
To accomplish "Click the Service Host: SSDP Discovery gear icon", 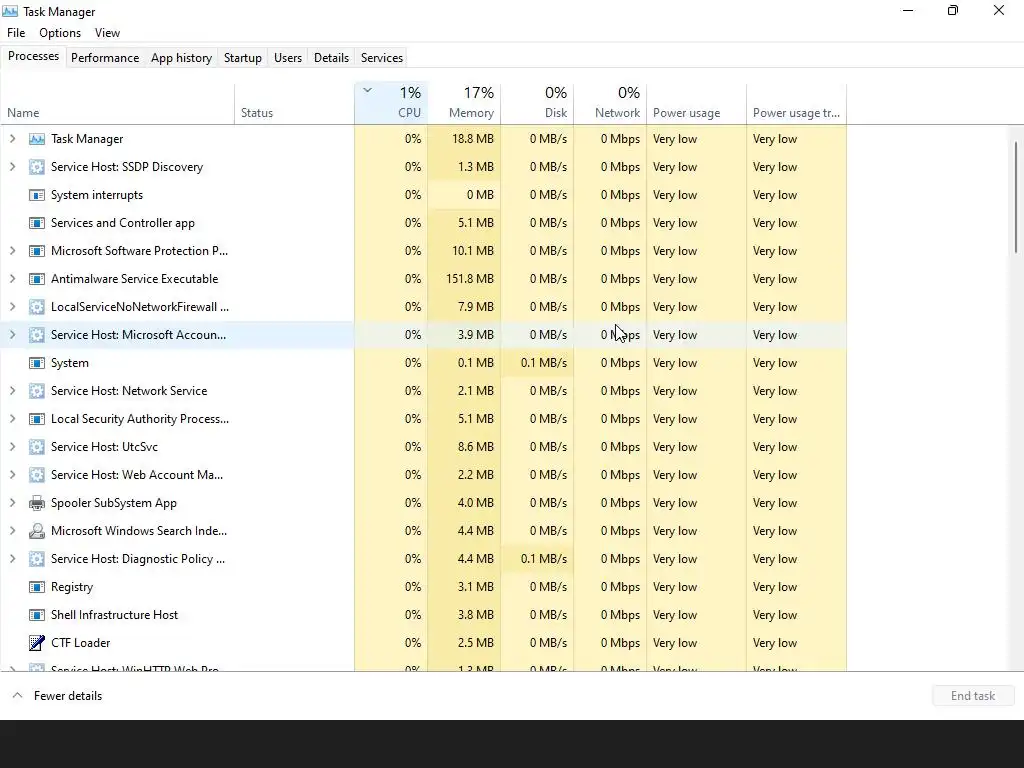I will [x=37, y=167].
